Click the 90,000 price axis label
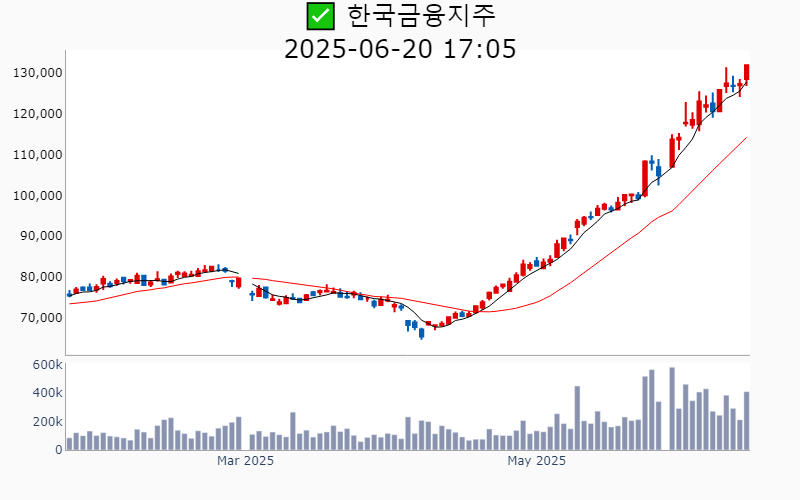 pos(41,236)
